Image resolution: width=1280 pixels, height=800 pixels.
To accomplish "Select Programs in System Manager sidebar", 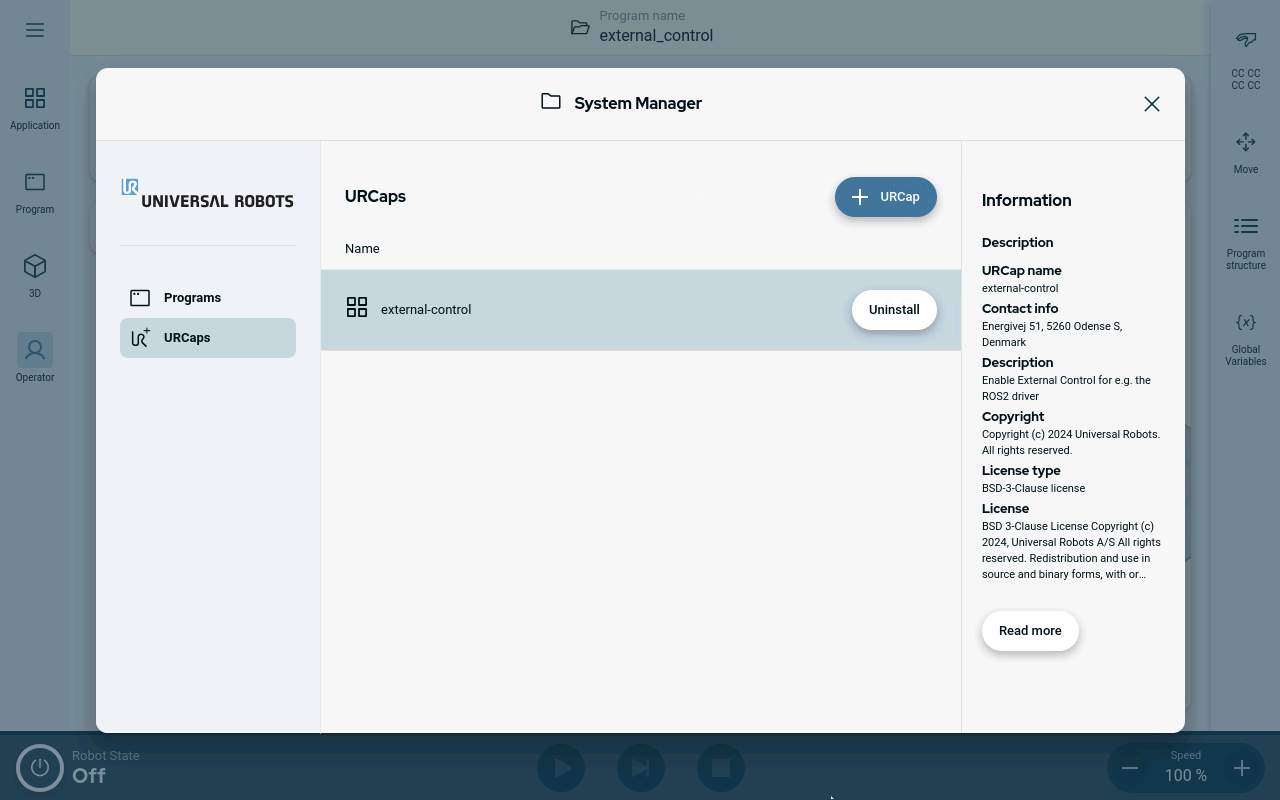I will (x=208, y=298).
